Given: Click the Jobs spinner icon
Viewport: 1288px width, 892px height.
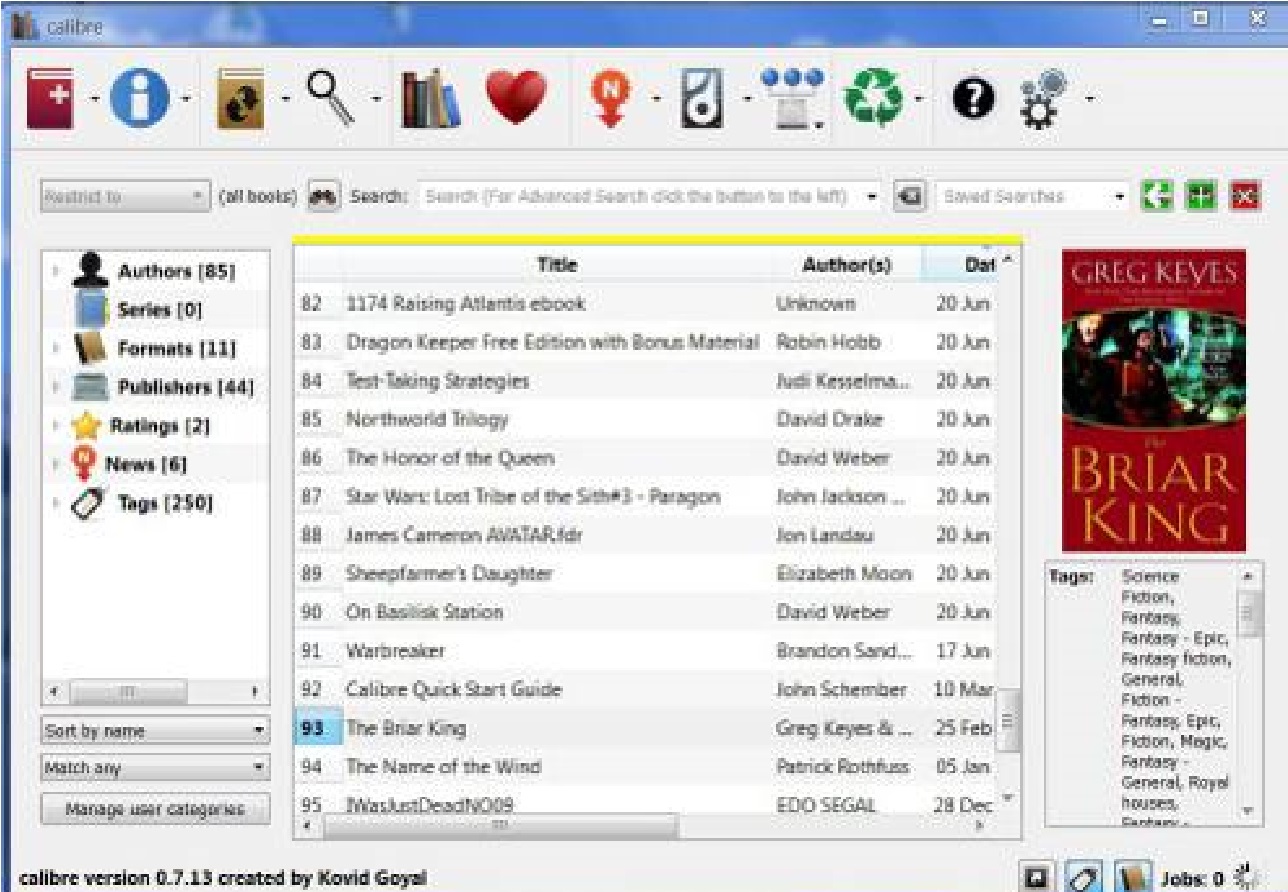Looking at the screenshot, I should tap(1246, 877).
